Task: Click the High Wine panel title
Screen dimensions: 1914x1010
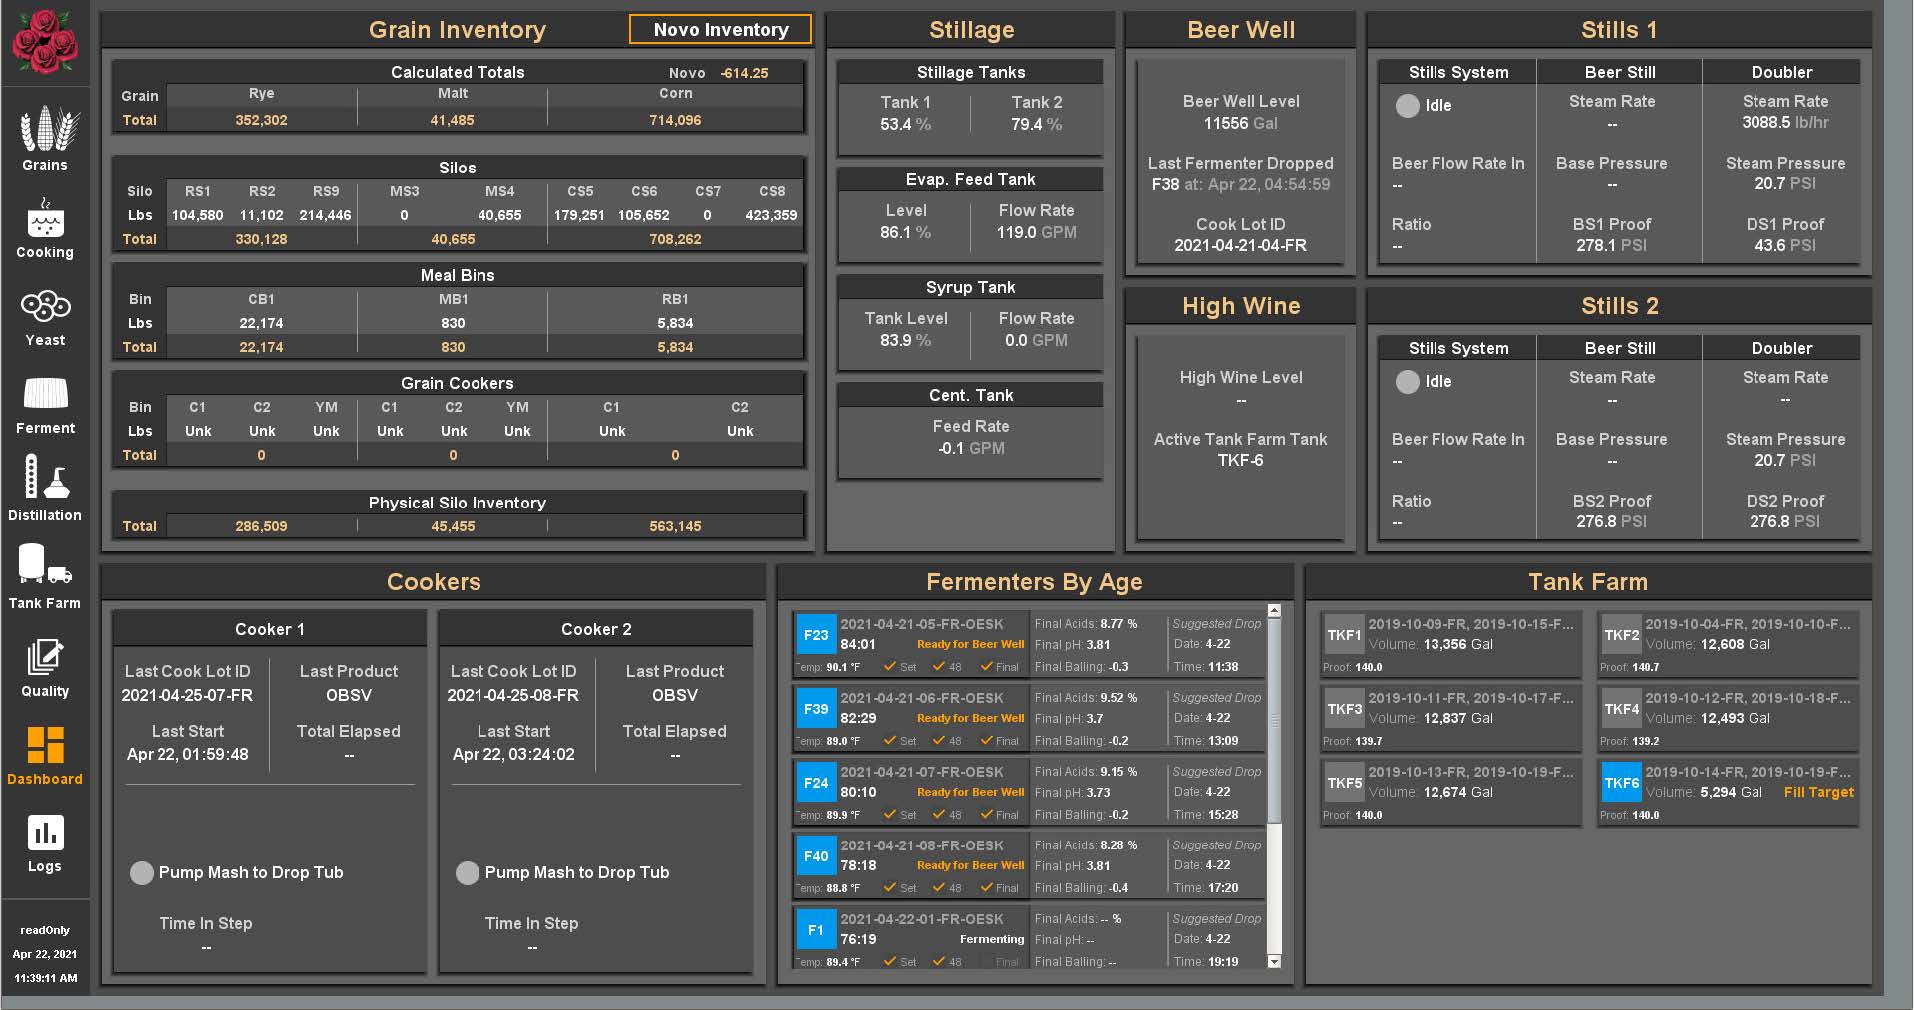Action: click(1240, 306)
